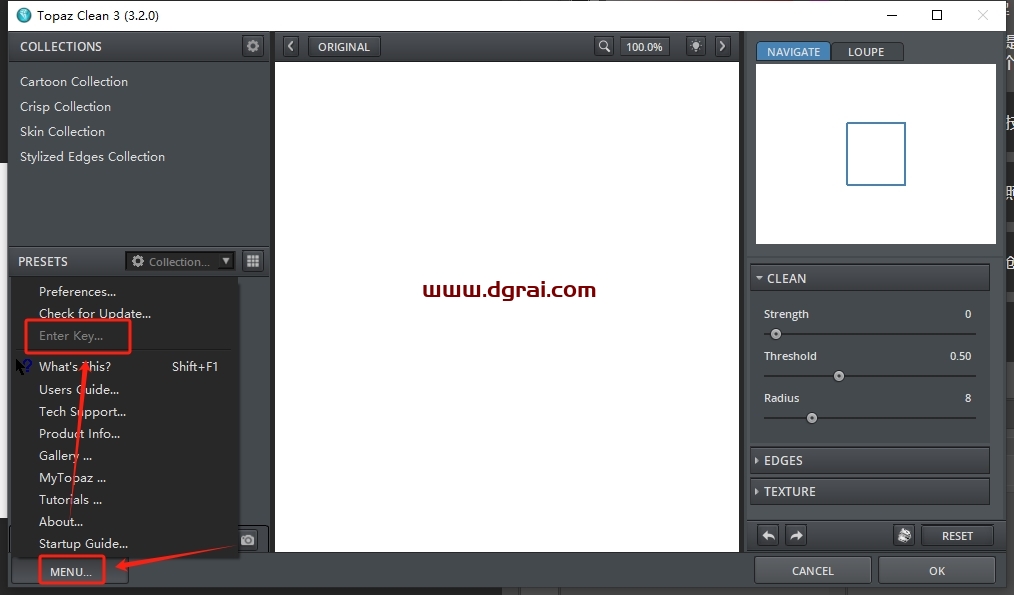
Task: Go to next view with right chevron
Action: [722, 47]
